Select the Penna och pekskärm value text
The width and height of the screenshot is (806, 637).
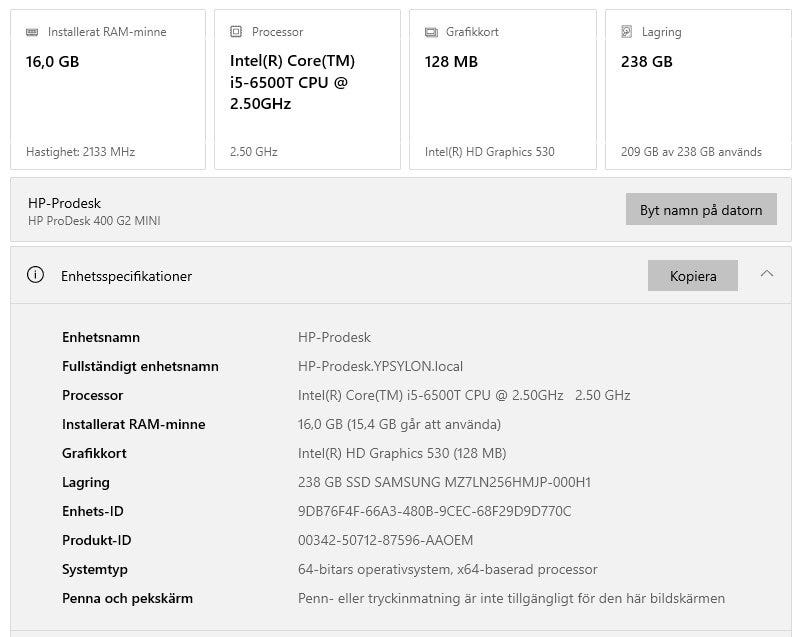(x=511, y=598)
